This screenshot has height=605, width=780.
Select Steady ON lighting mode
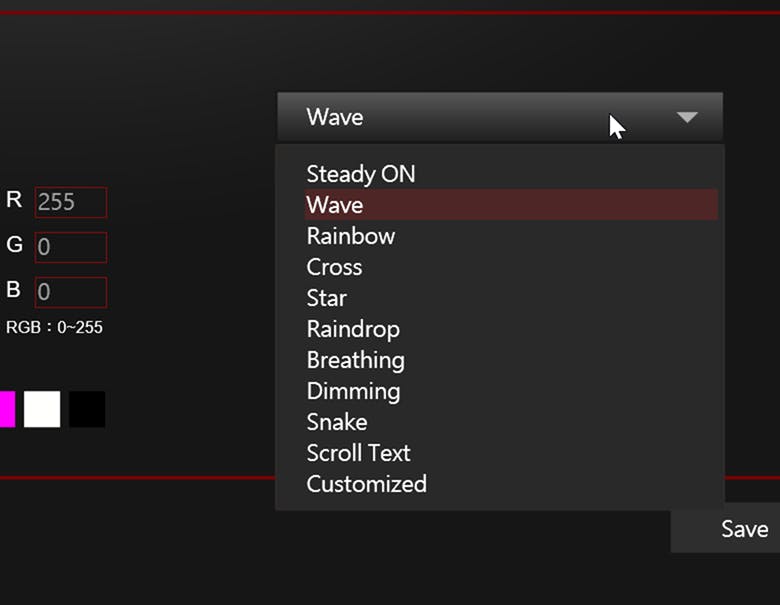[x=511, y=174]
